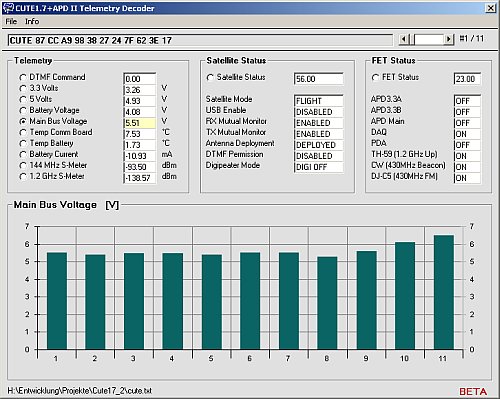Select 144 MHz S-Meter radio button
This screenshot has width=500, height=399.
pyautogui.click(x=23, y=165)
